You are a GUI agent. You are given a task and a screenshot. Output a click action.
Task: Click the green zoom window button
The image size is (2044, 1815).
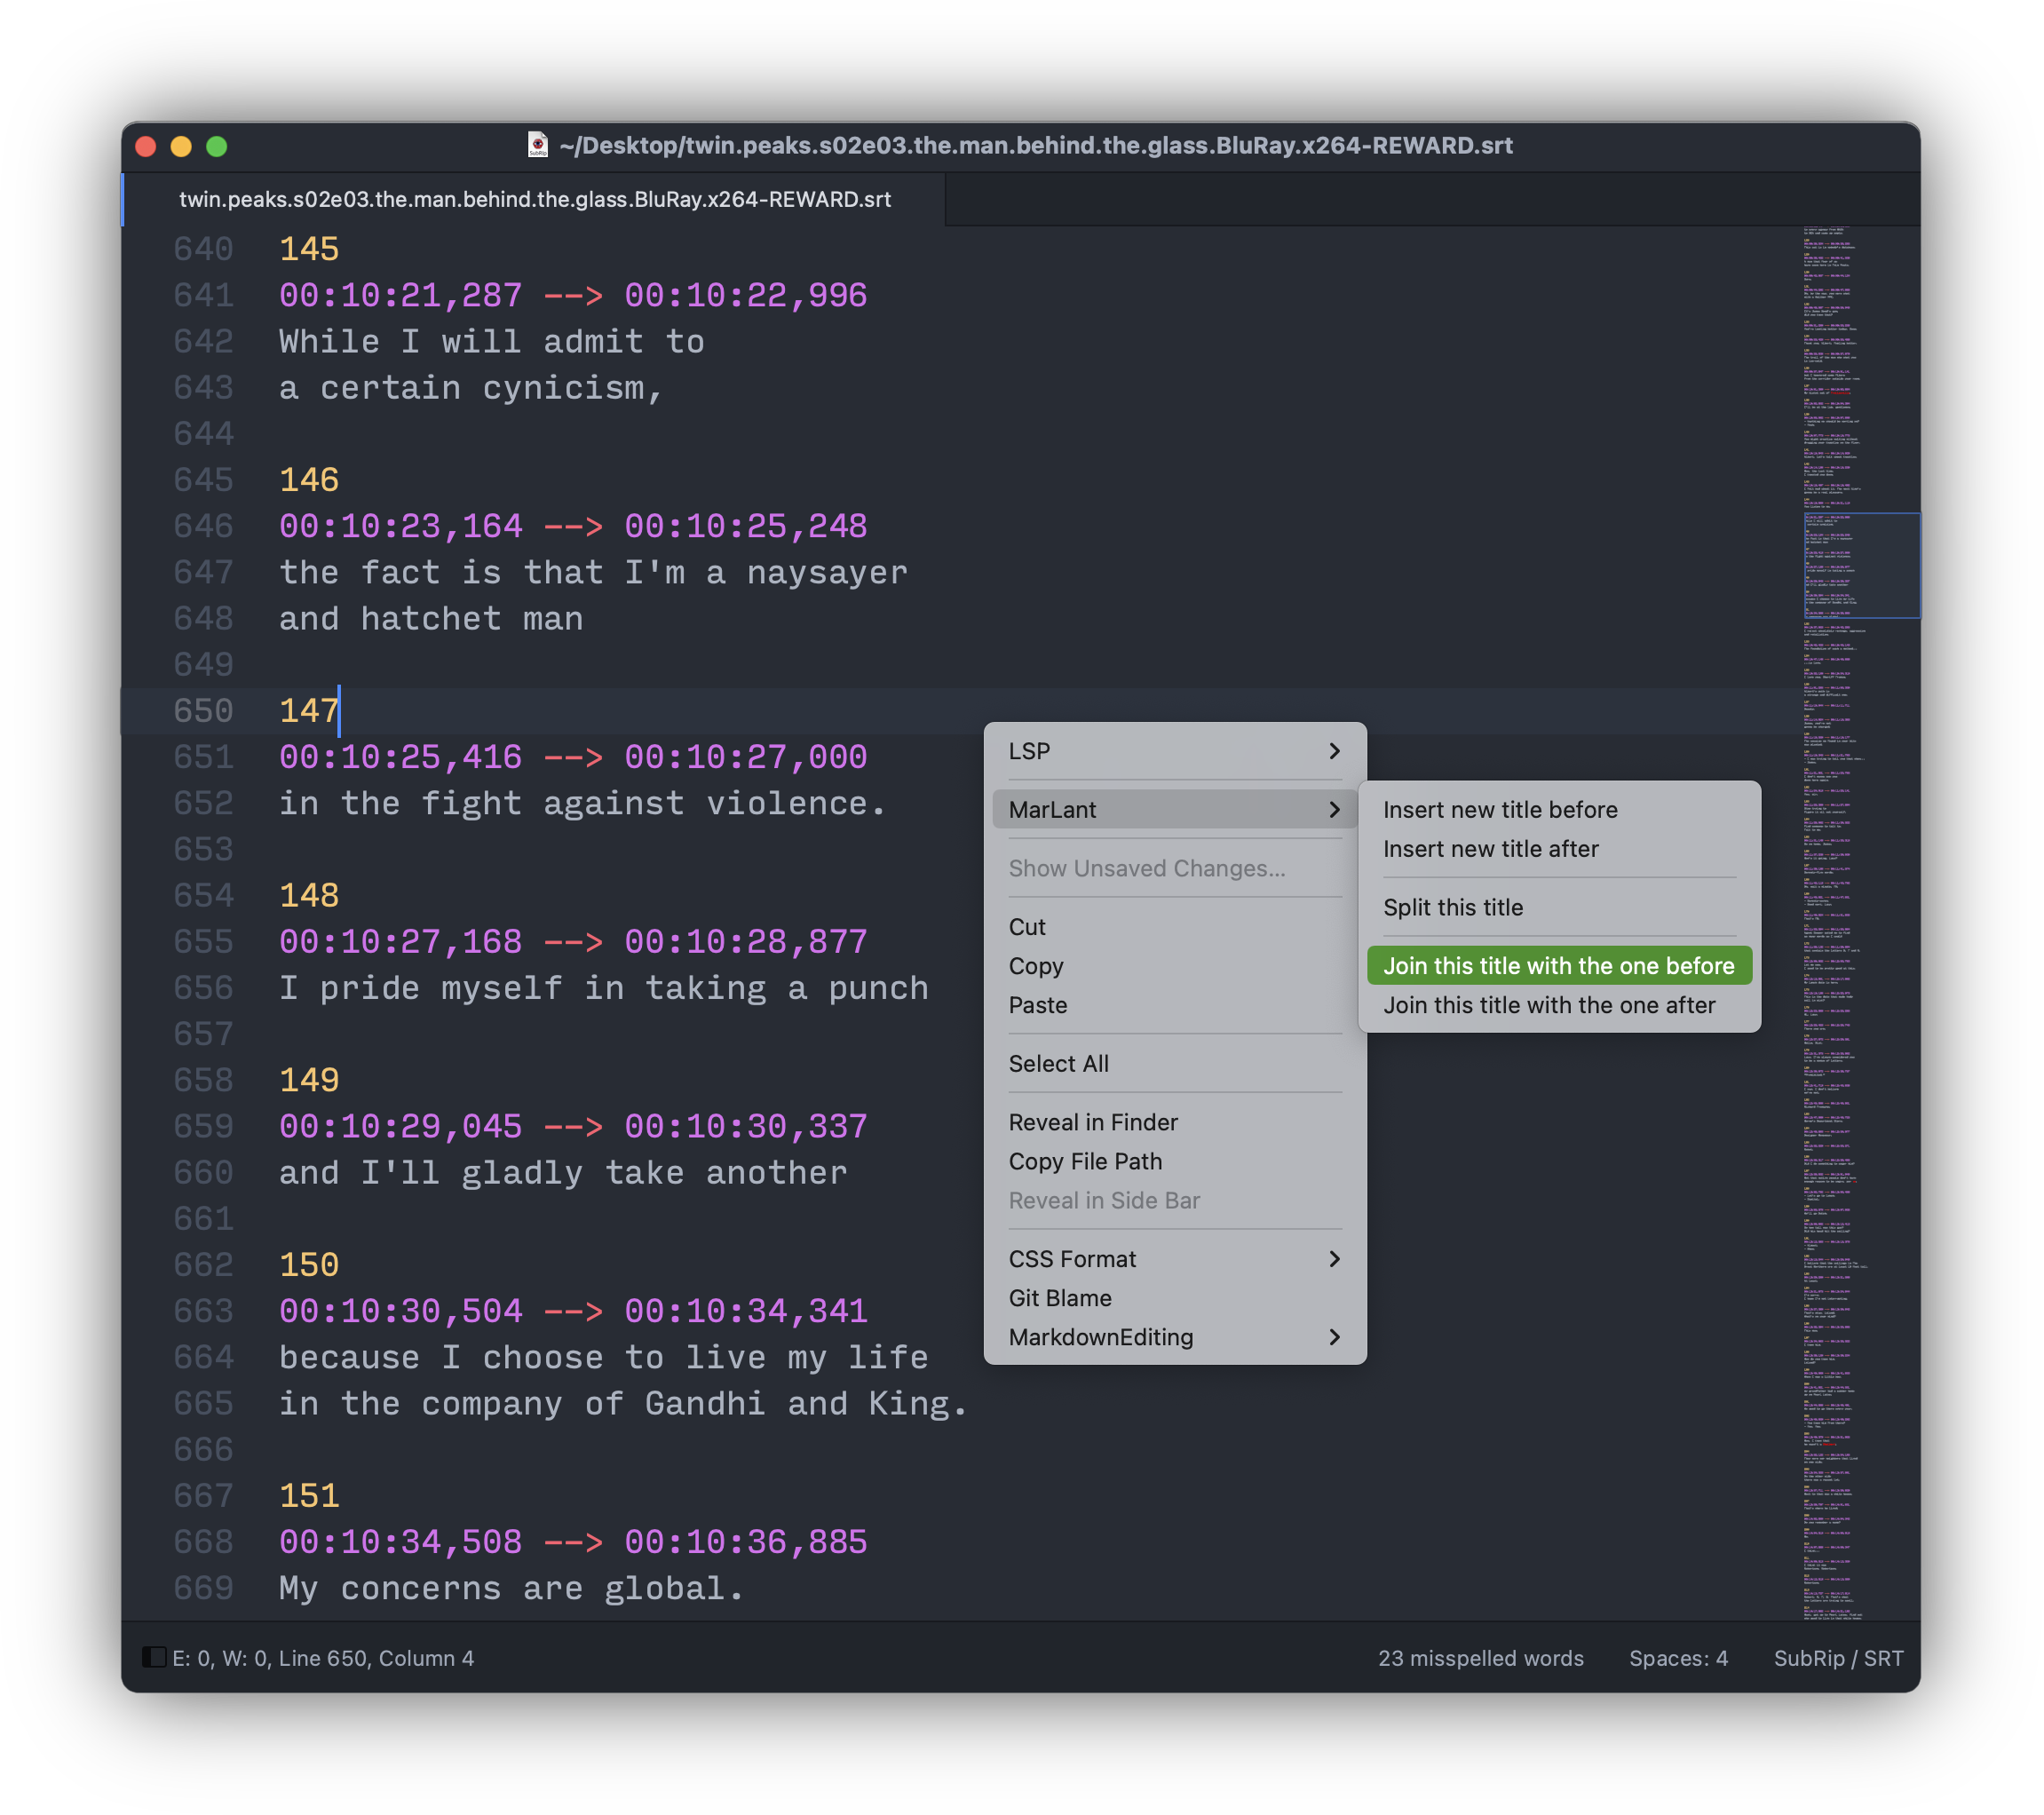[x=216, y=147]
